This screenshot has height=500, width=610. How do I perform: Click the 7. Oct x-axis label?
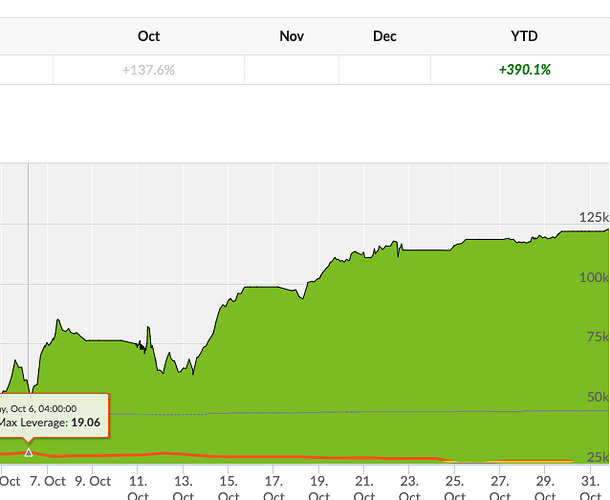tap(48, 481)
